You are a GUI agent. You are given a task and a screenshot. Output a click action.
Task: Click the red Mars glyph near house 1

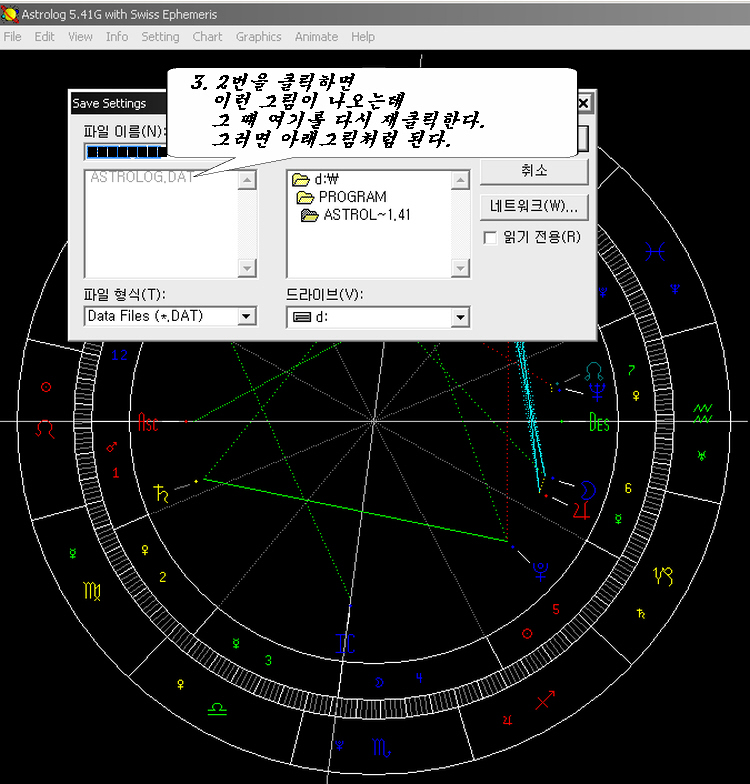[112, 446]
